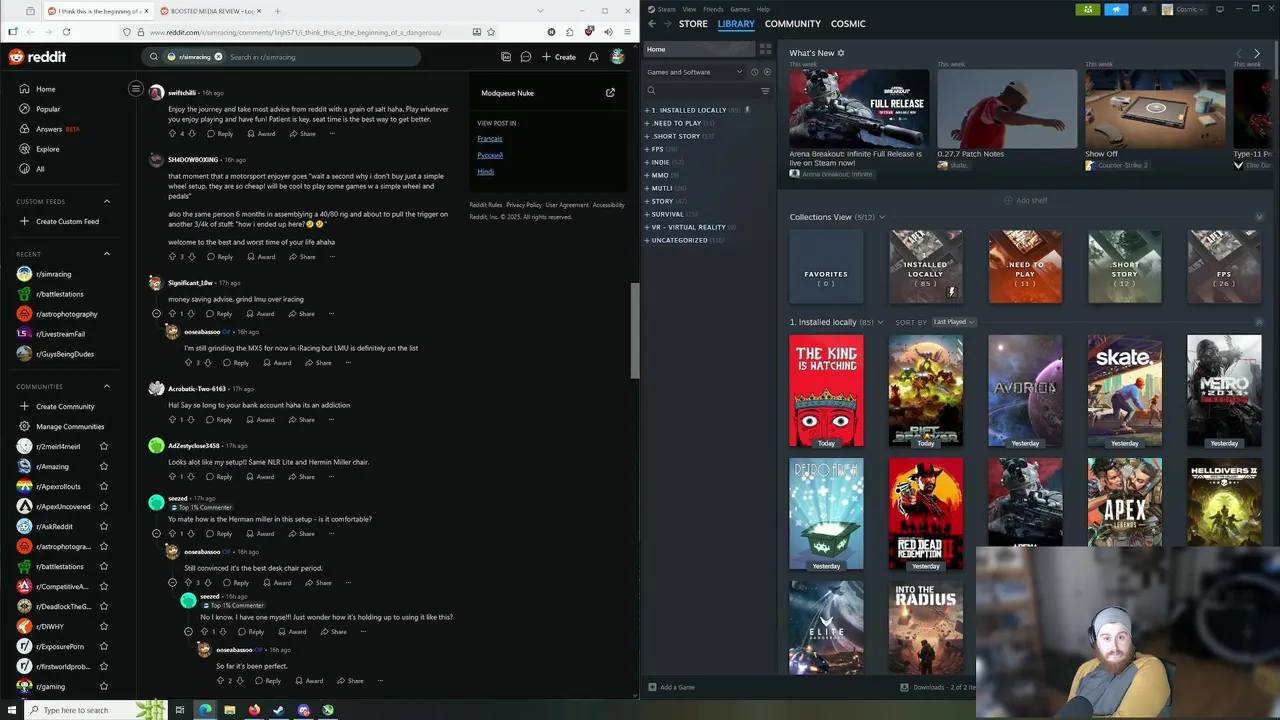Viewport: 1280px width, 720px height.
Task: Favorite r/2meirl4meirl with its star
Action: coord(104,447)
